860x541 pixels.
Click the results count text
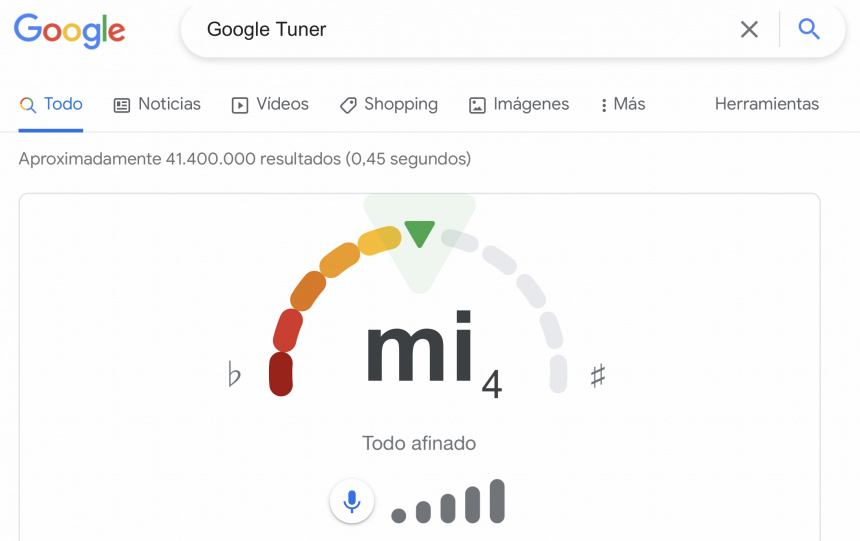(245, 159)
